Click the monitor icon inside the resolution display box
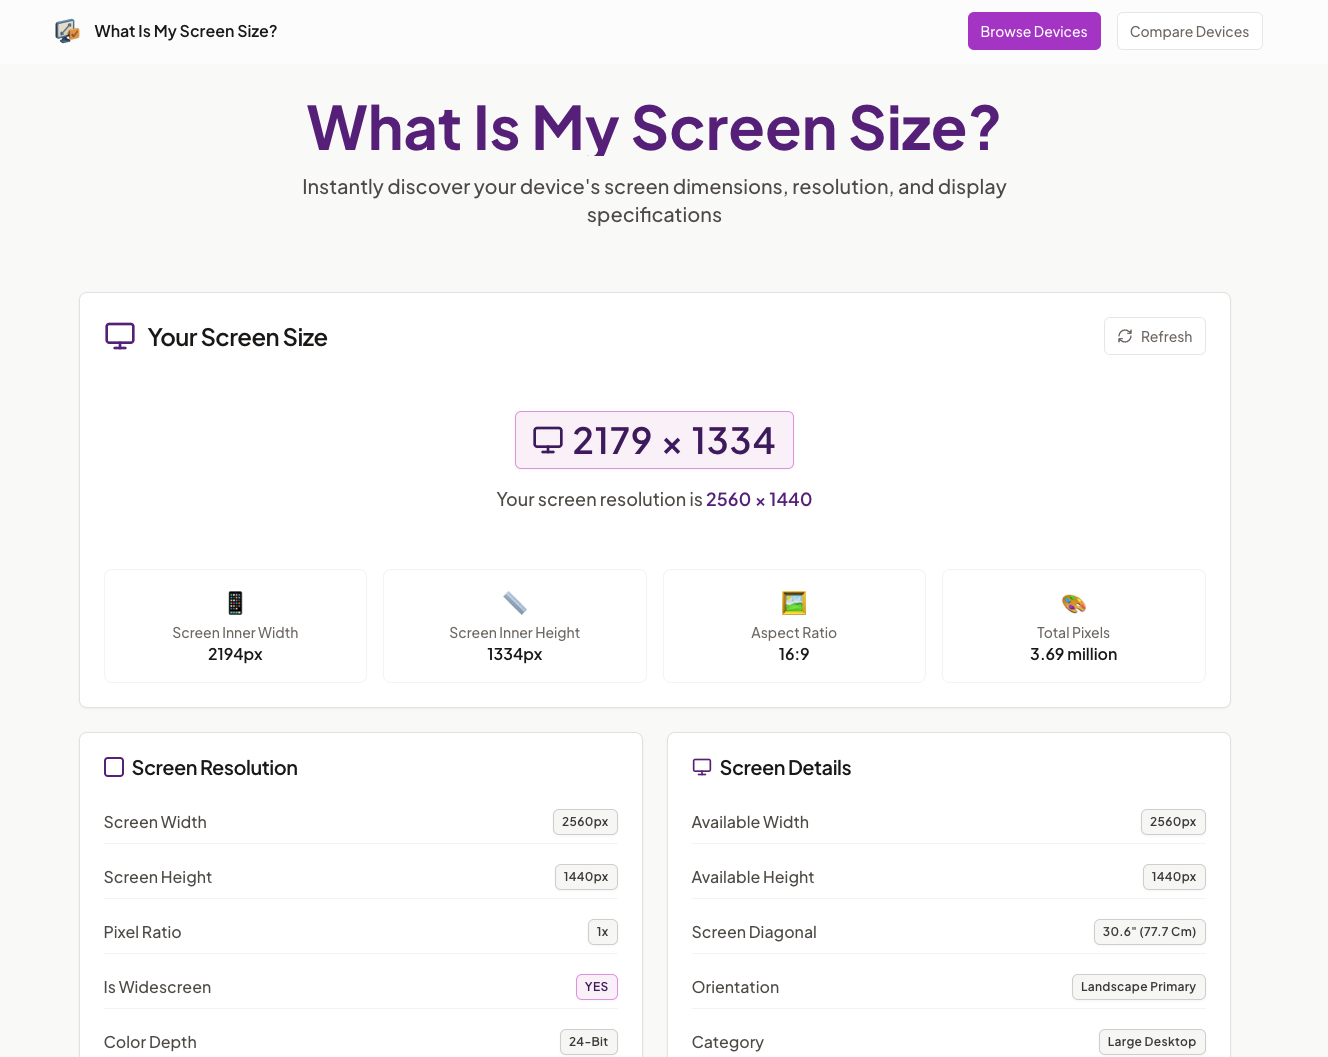The image size is (1328, 1057). [547, 439]
